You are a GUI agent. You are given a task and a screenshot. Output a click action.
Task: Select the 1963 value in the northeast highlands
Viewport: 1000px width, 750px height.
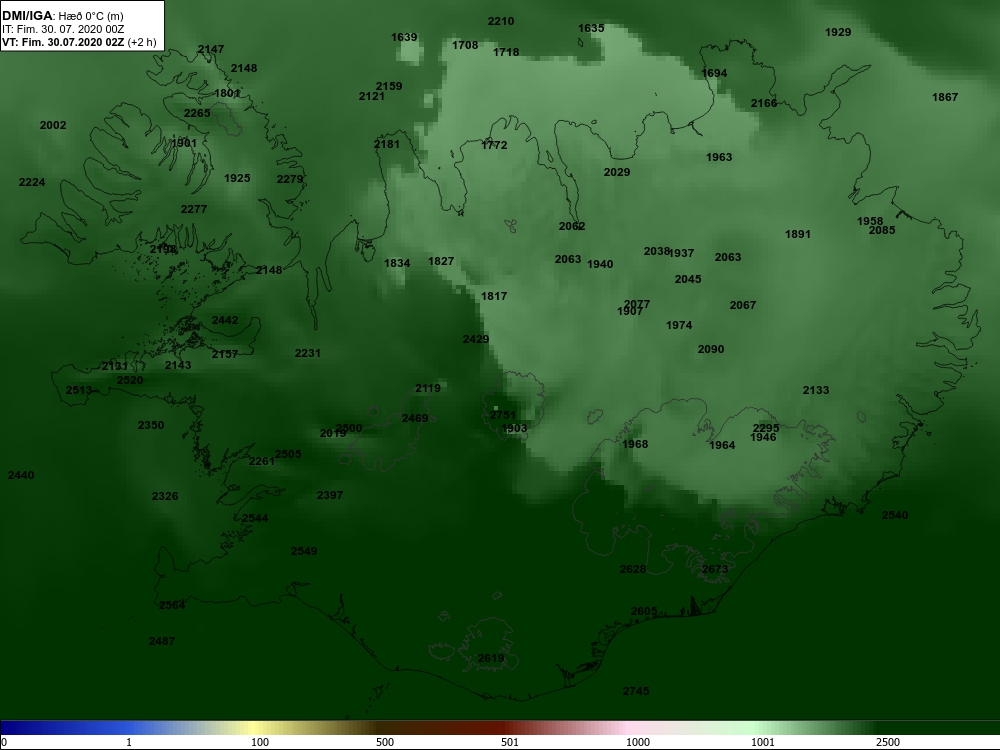tap(719, 158)
